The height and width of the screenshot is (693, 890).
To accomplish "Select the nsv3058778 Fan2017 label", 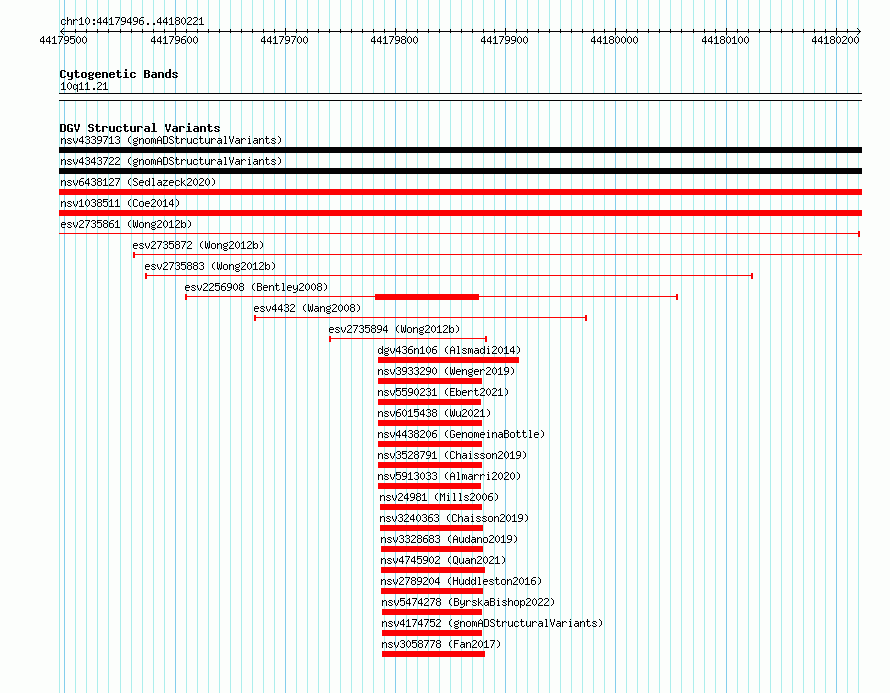I will [442, 644].
